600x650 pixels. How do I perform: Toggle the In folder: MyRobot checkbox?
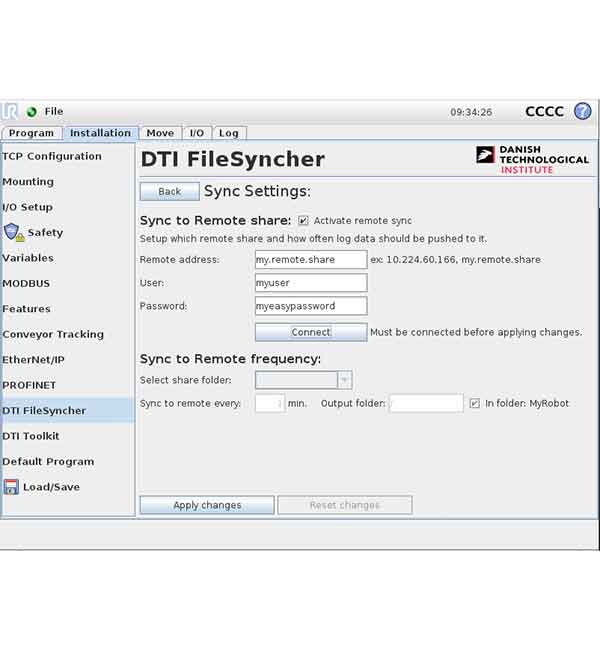475,403
